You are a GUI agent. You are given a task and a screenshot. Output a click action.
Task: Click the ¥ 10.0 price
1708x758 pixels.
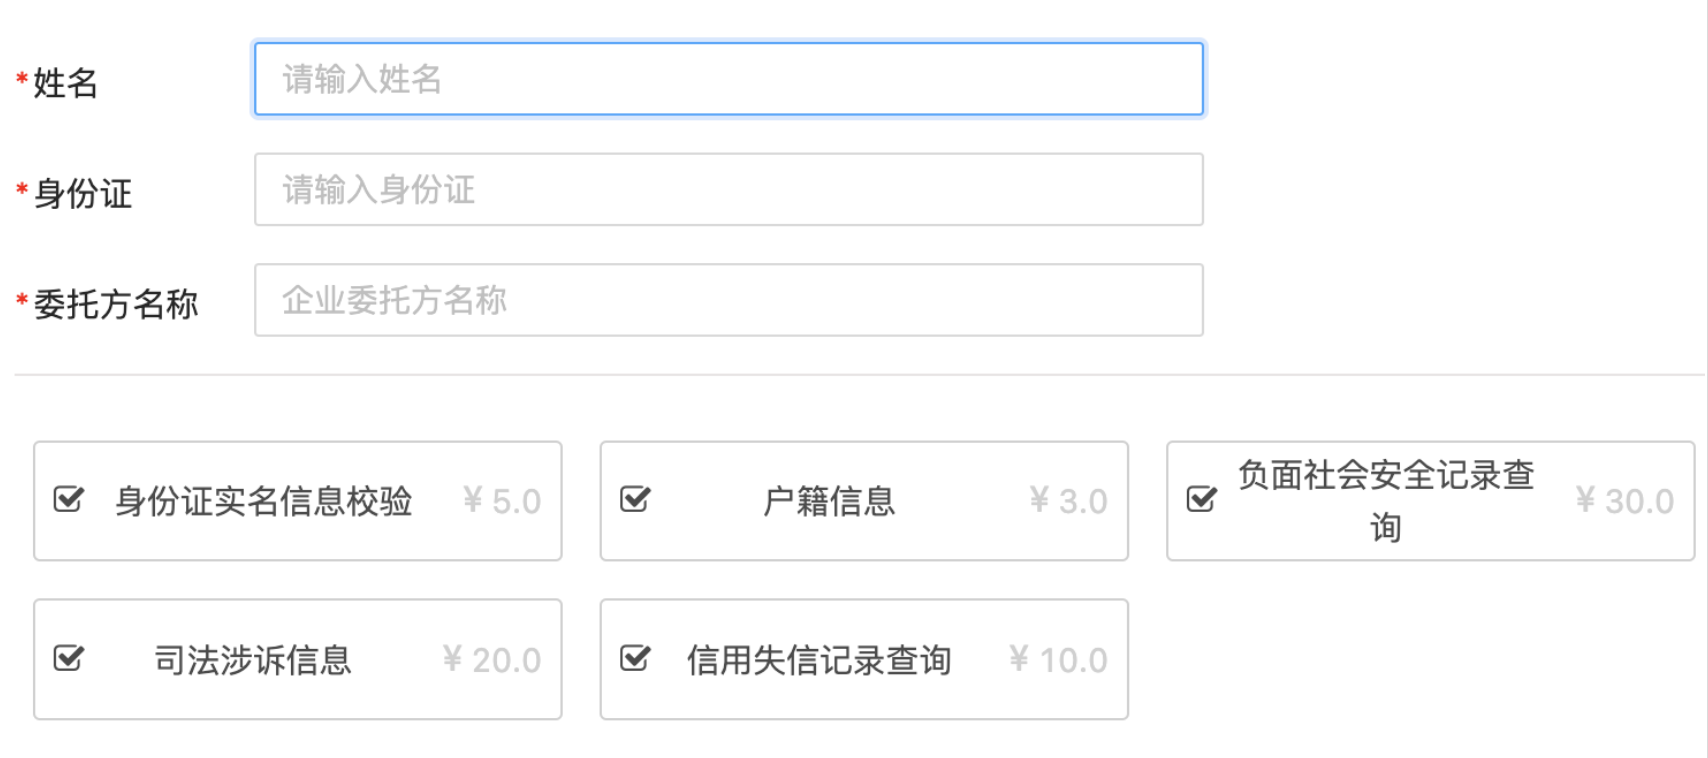coord(1058,660)
